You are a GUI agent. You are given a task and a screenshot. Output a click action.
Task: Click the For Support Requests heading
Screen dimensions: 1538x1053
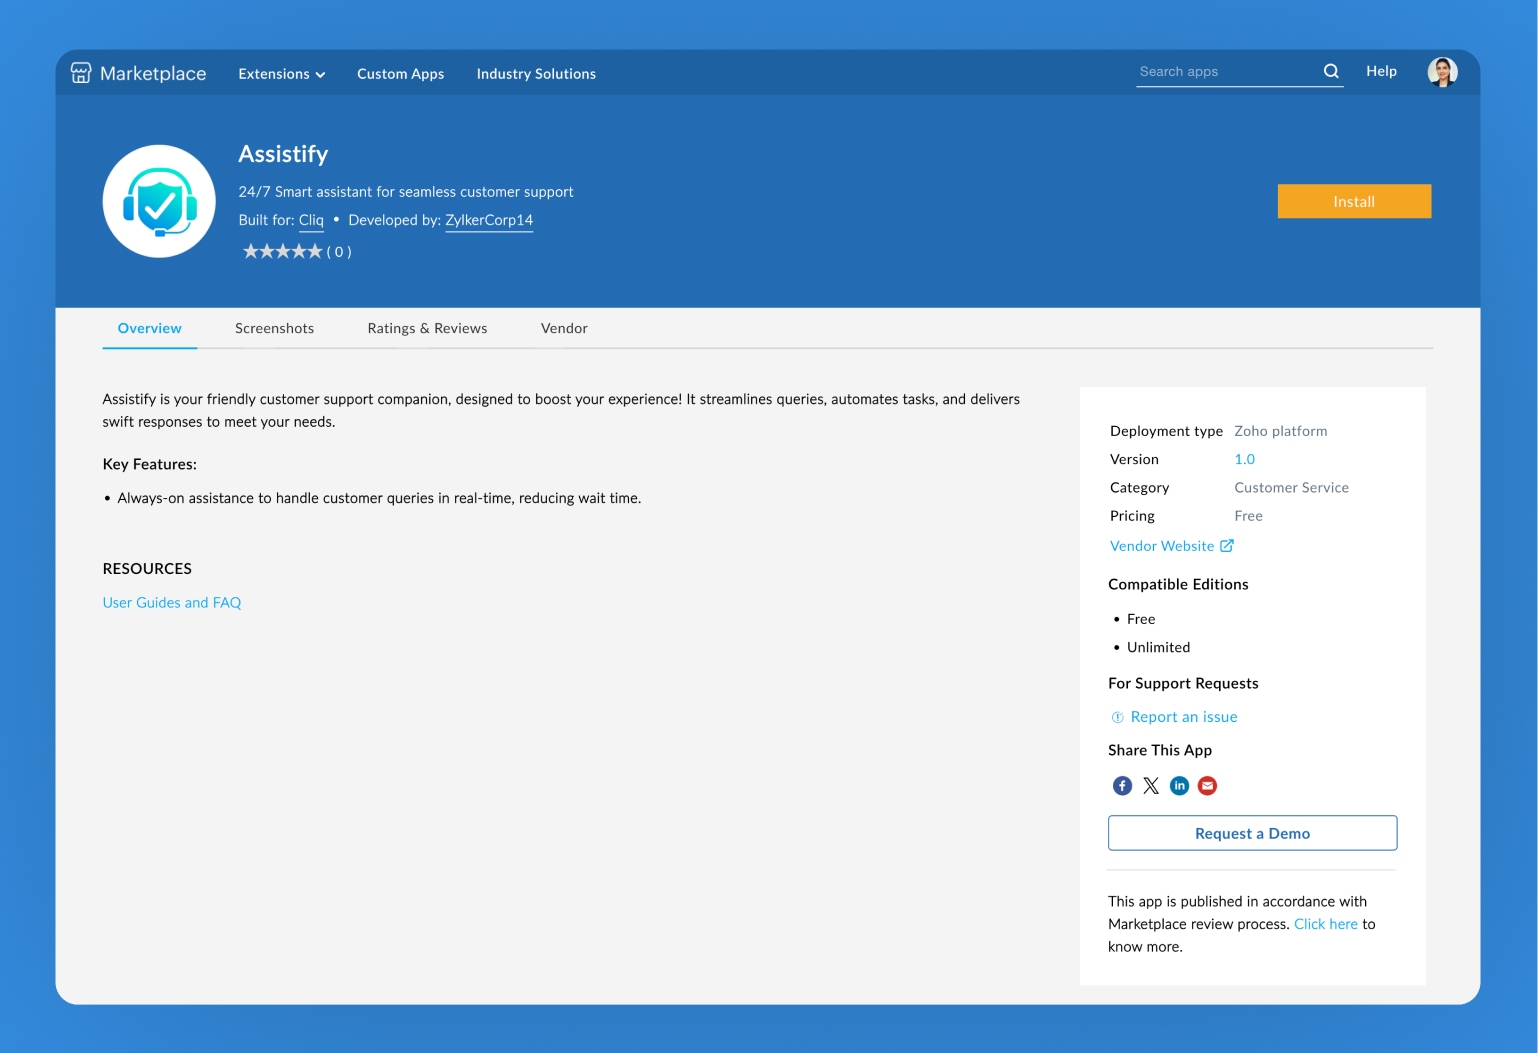(1183, 683)
